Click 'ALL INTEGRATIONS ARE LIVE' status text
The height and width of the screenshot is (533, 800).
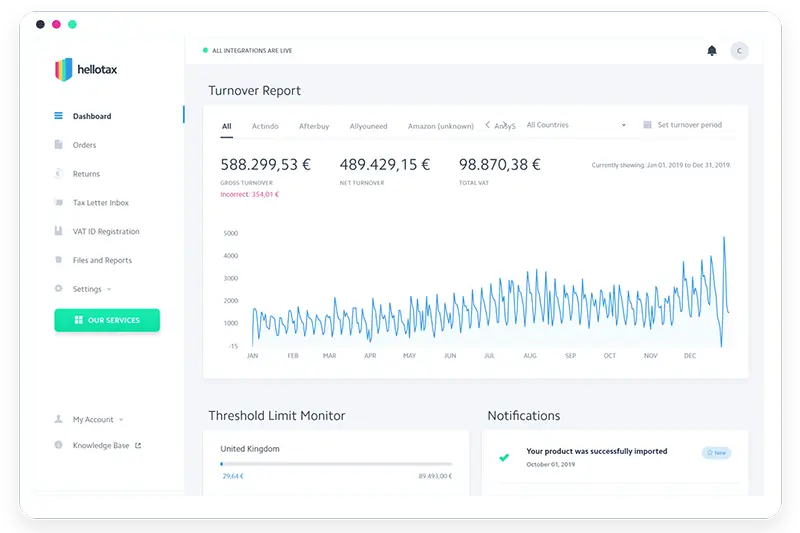click(252, 50)
